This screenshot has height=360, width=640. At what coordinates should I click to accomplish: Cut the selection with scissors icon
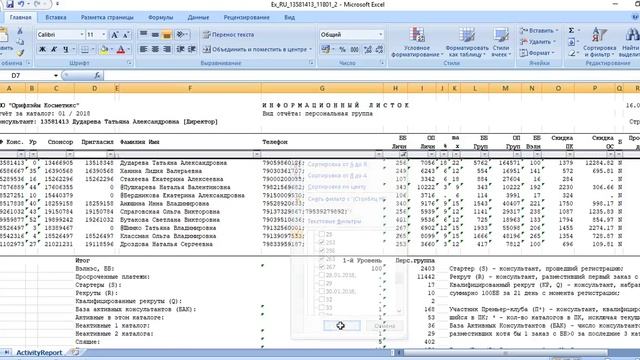[20, 31]
